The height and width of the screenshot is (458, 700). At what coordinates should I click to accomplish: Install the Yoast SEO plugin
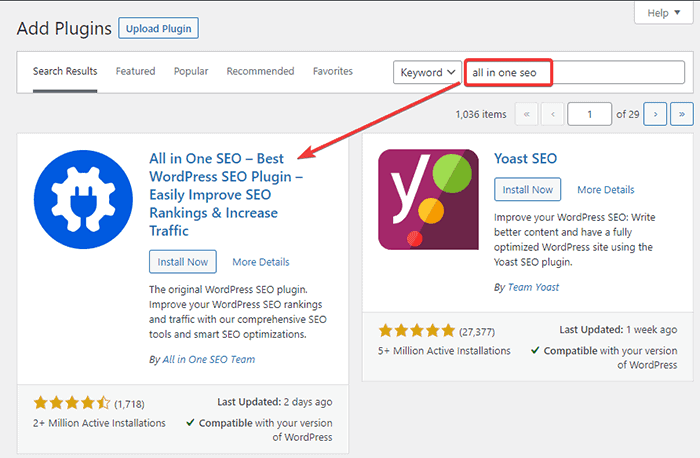(x=527, y=190)
